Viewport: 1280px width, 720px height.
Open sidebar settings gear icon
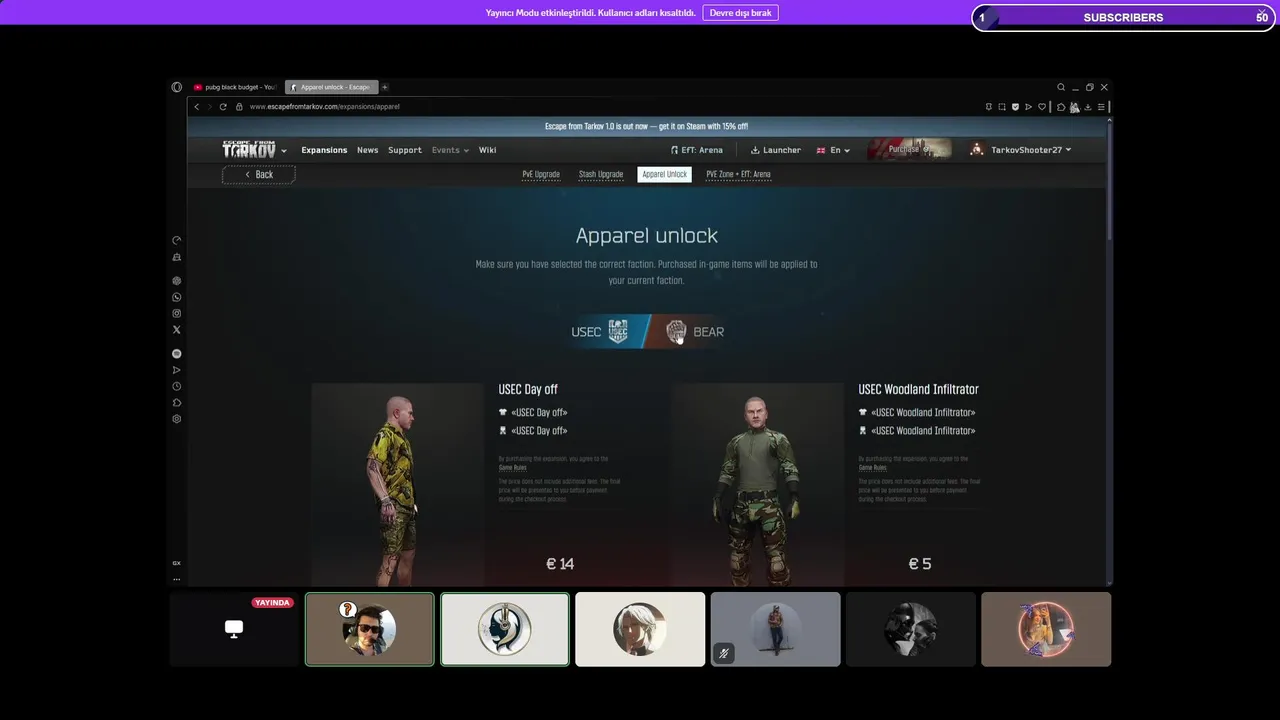click(x=177, y=419)
